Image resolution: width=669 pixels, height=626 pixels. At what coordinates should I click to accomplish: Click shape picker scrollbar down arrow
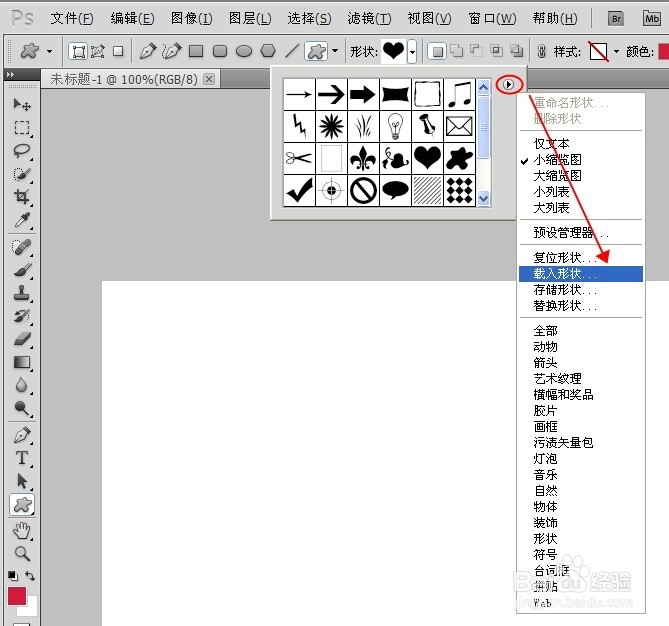(x=483, y=198)
